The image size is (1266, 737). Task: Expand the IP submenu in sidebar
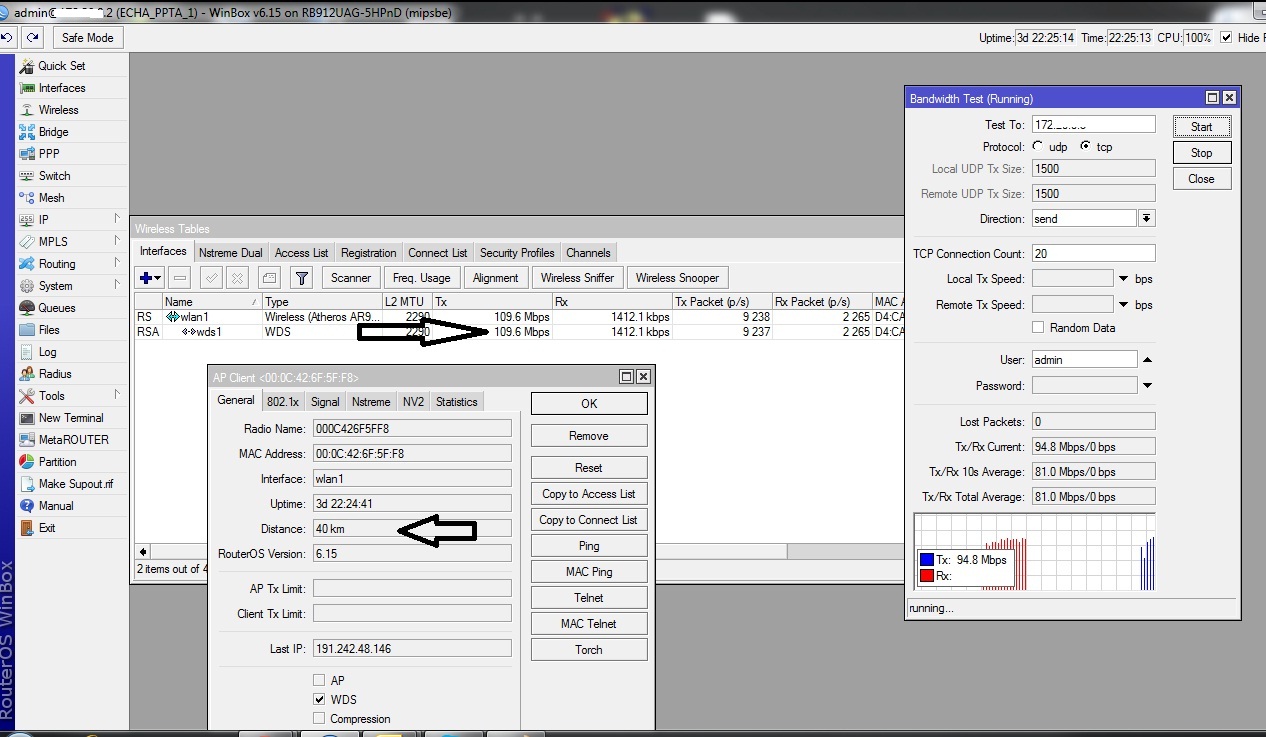[116, 220]
